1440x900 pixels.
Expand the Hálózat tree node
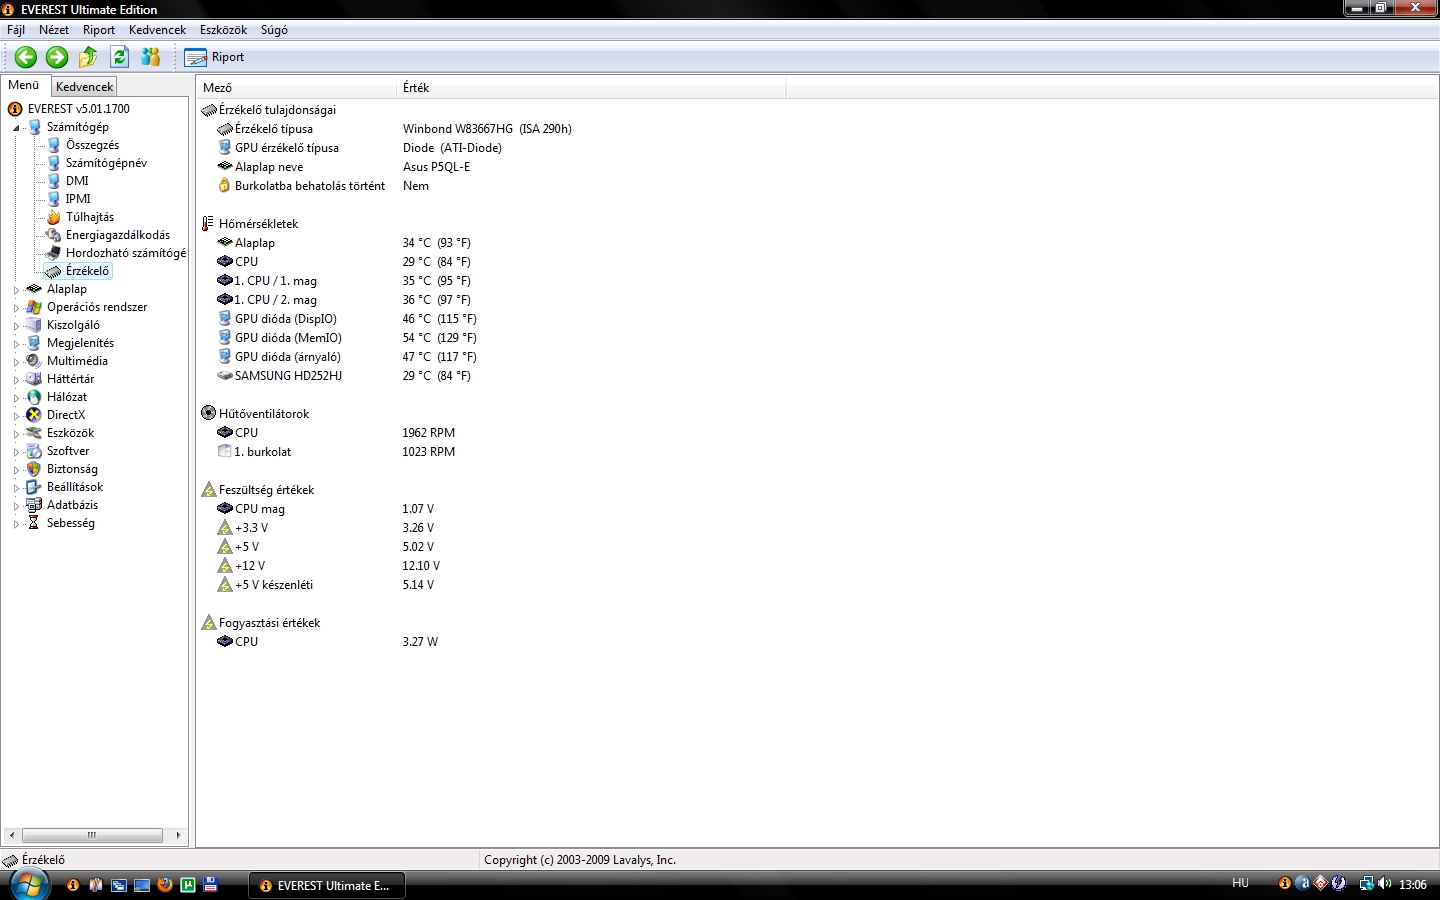tap(16, 398)
